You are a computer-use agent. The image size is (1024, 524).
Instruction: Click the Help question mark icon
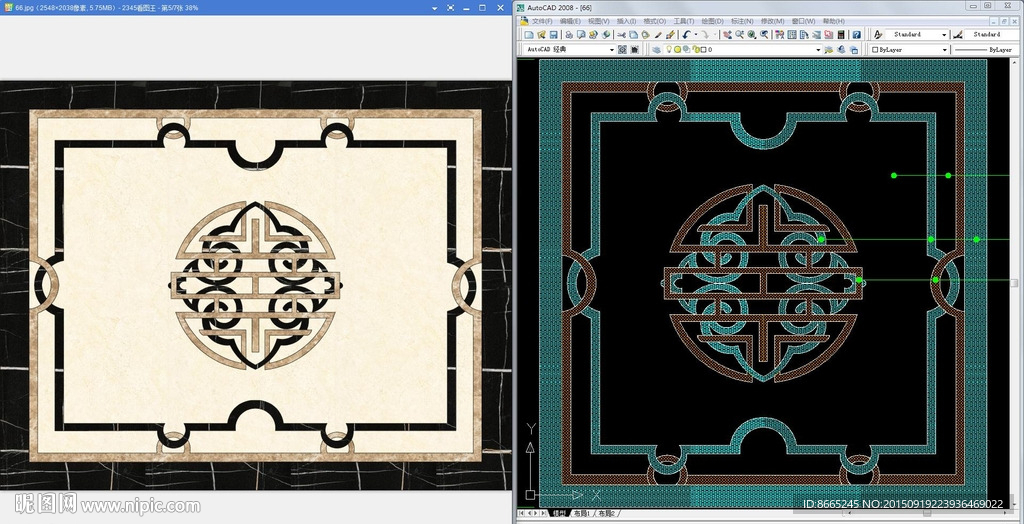click(856, 35)
